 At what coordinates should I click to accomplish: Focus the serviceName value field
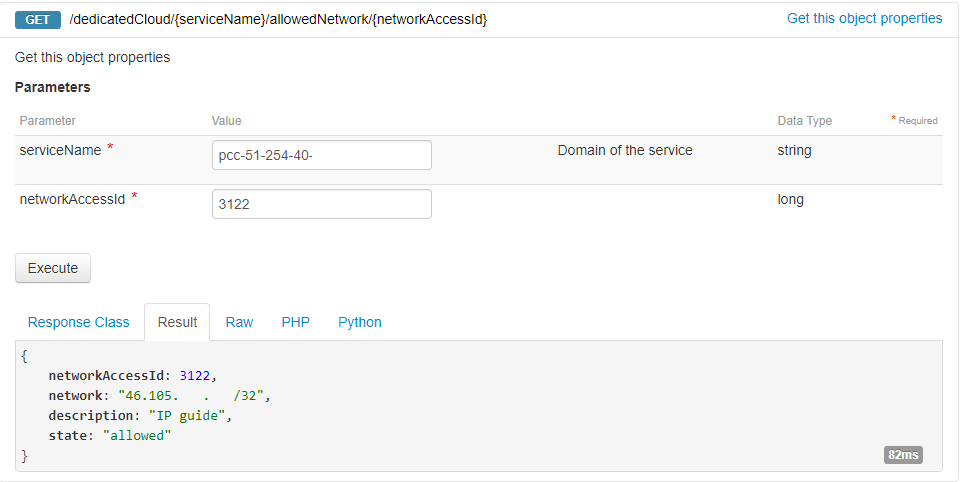pos(322,155)
